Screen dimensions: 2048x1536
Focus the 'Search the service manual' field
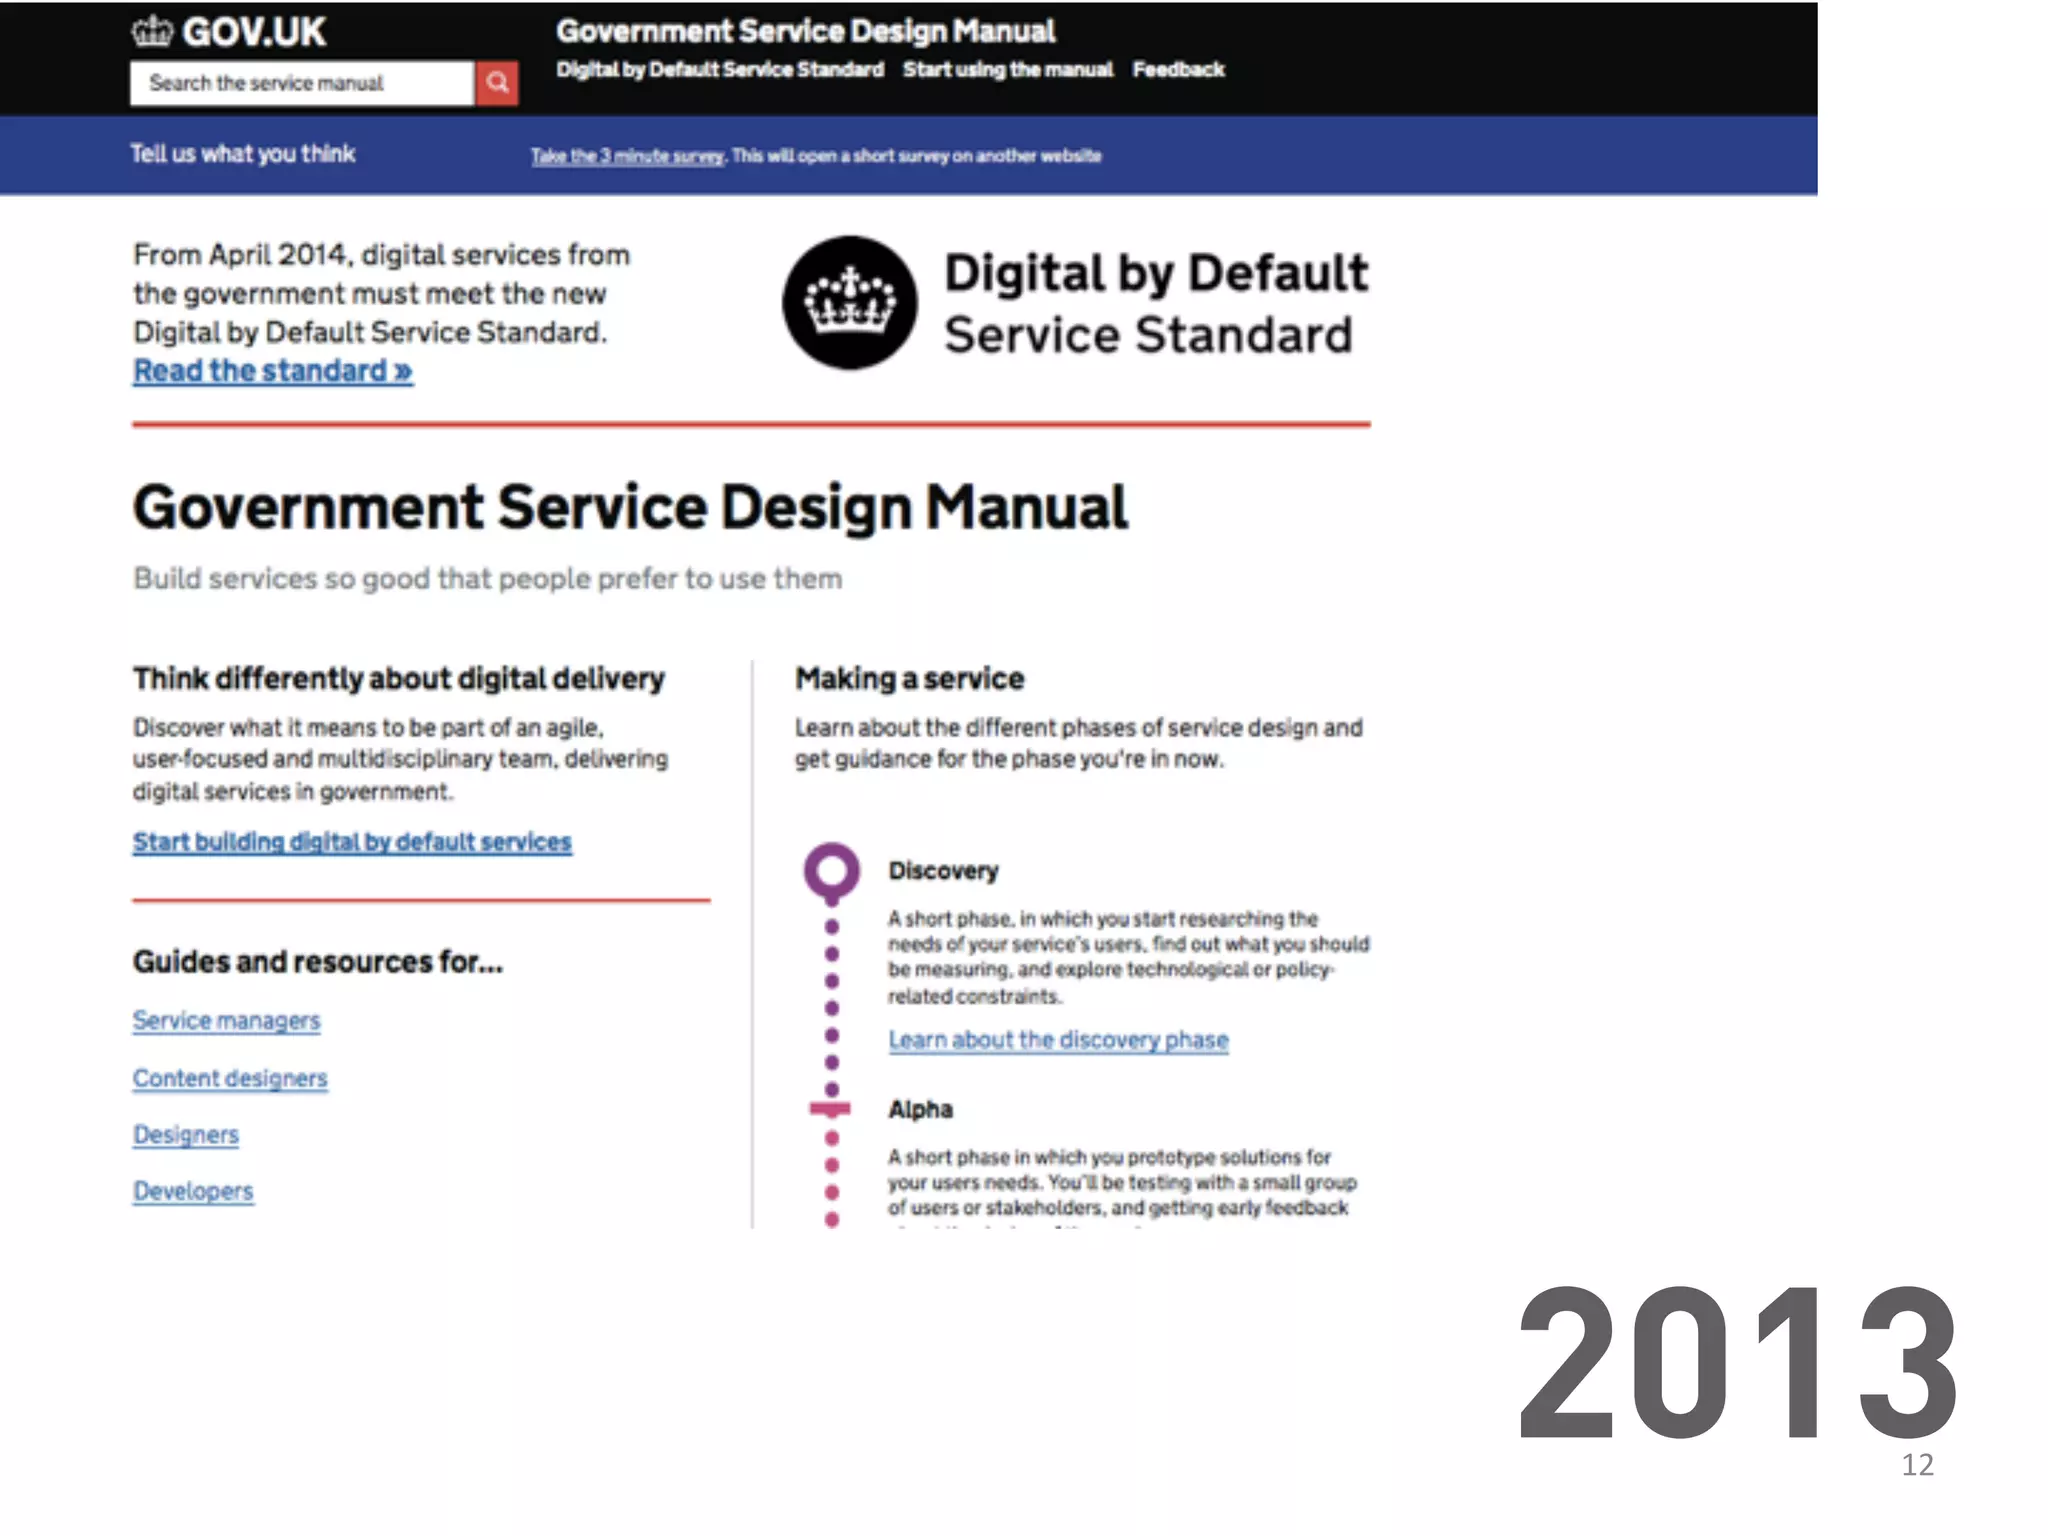[301, 83]
